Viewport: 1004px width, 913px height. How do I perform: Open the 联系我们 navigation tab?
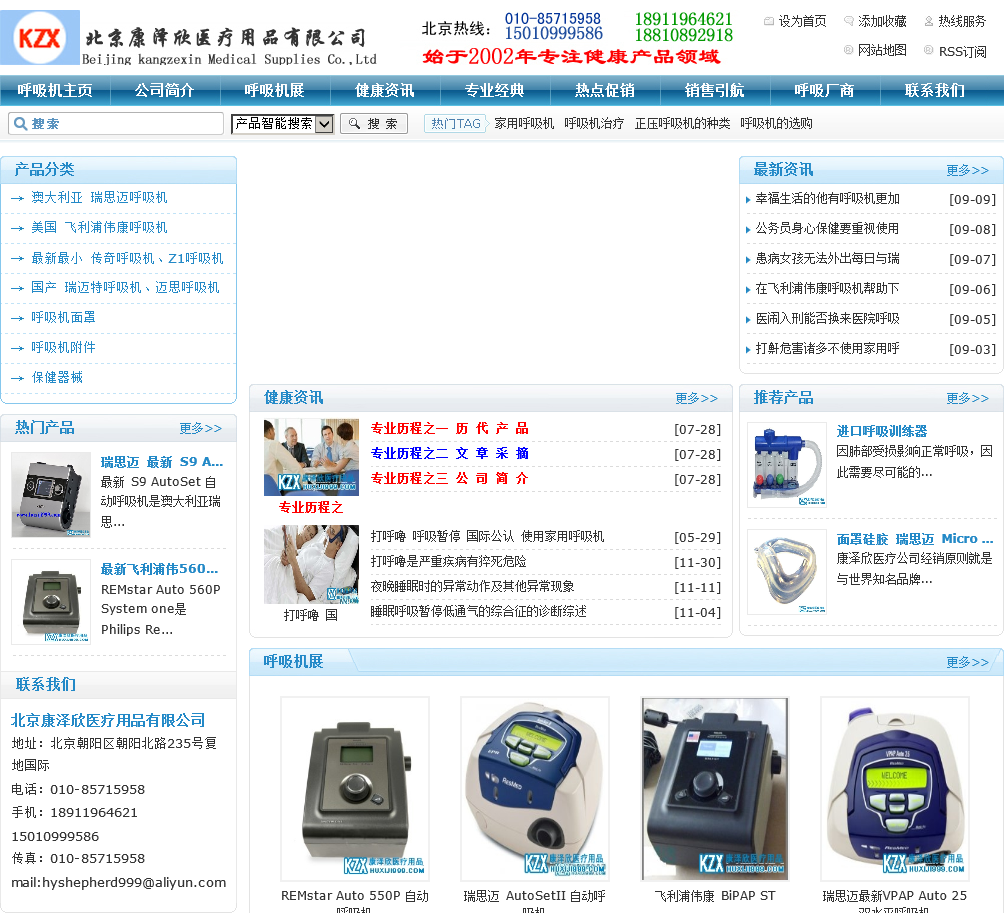935,90
